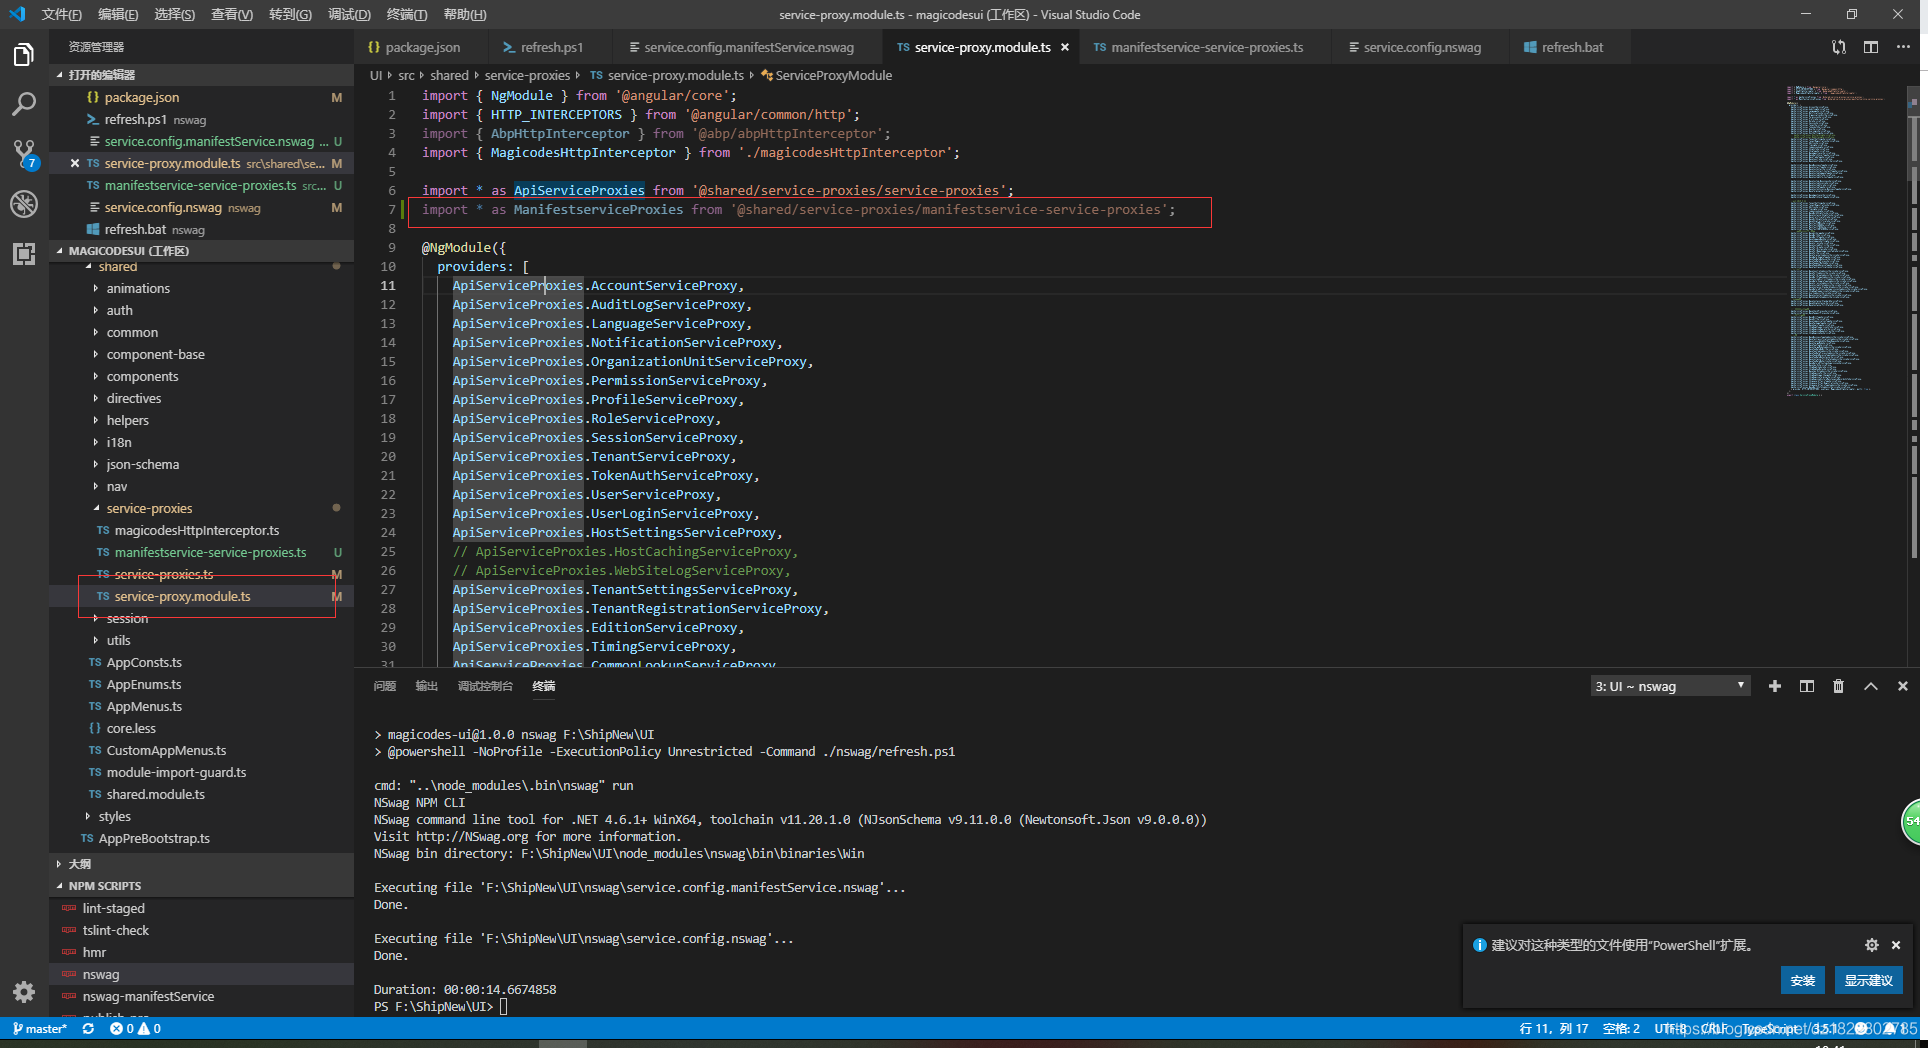
Task: Close the terminal panel
Action: tap(1903, 686)
